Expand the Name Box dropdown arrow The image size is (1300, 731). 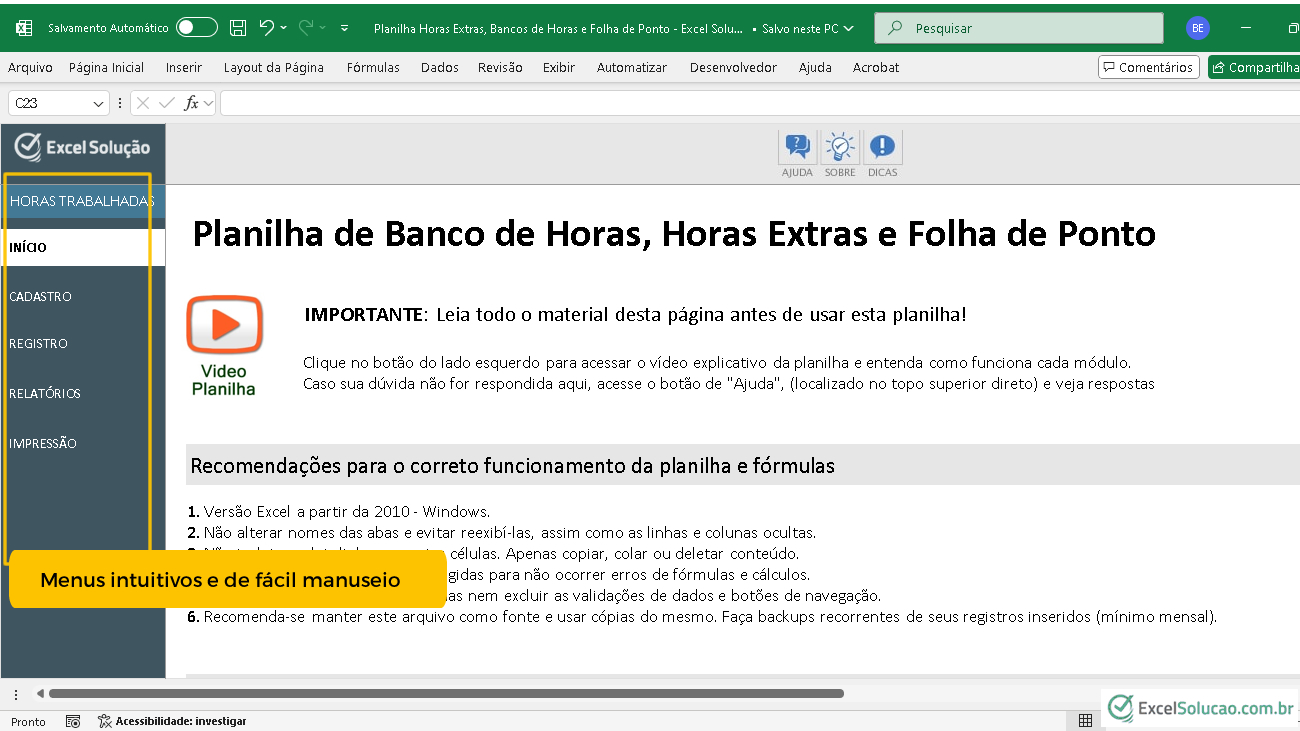click(98, 104)
